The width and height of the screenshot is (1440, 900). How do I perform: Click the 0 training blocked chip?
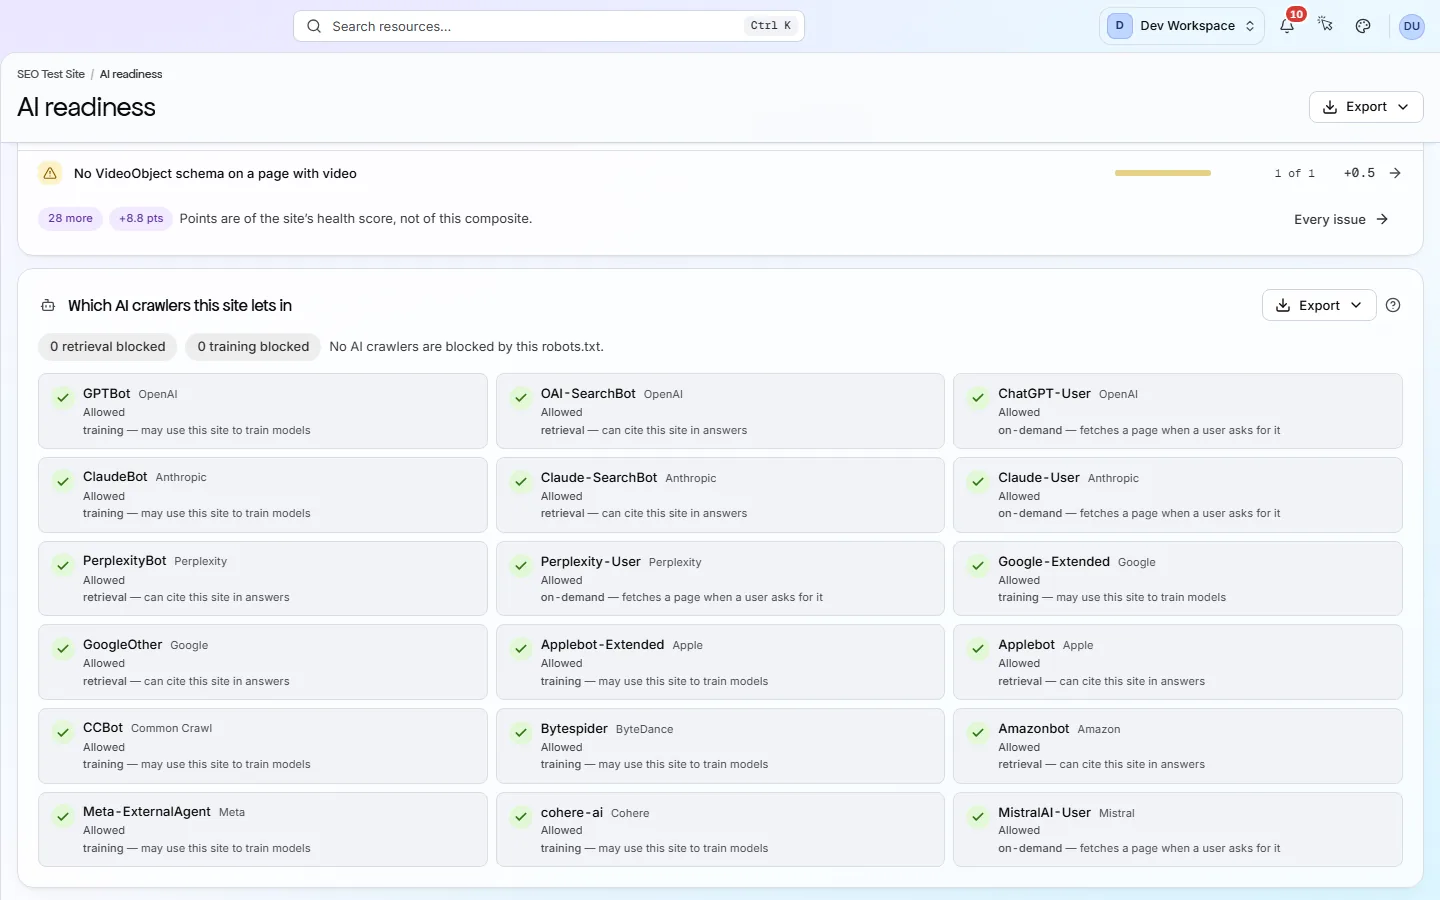pos(253,347)
